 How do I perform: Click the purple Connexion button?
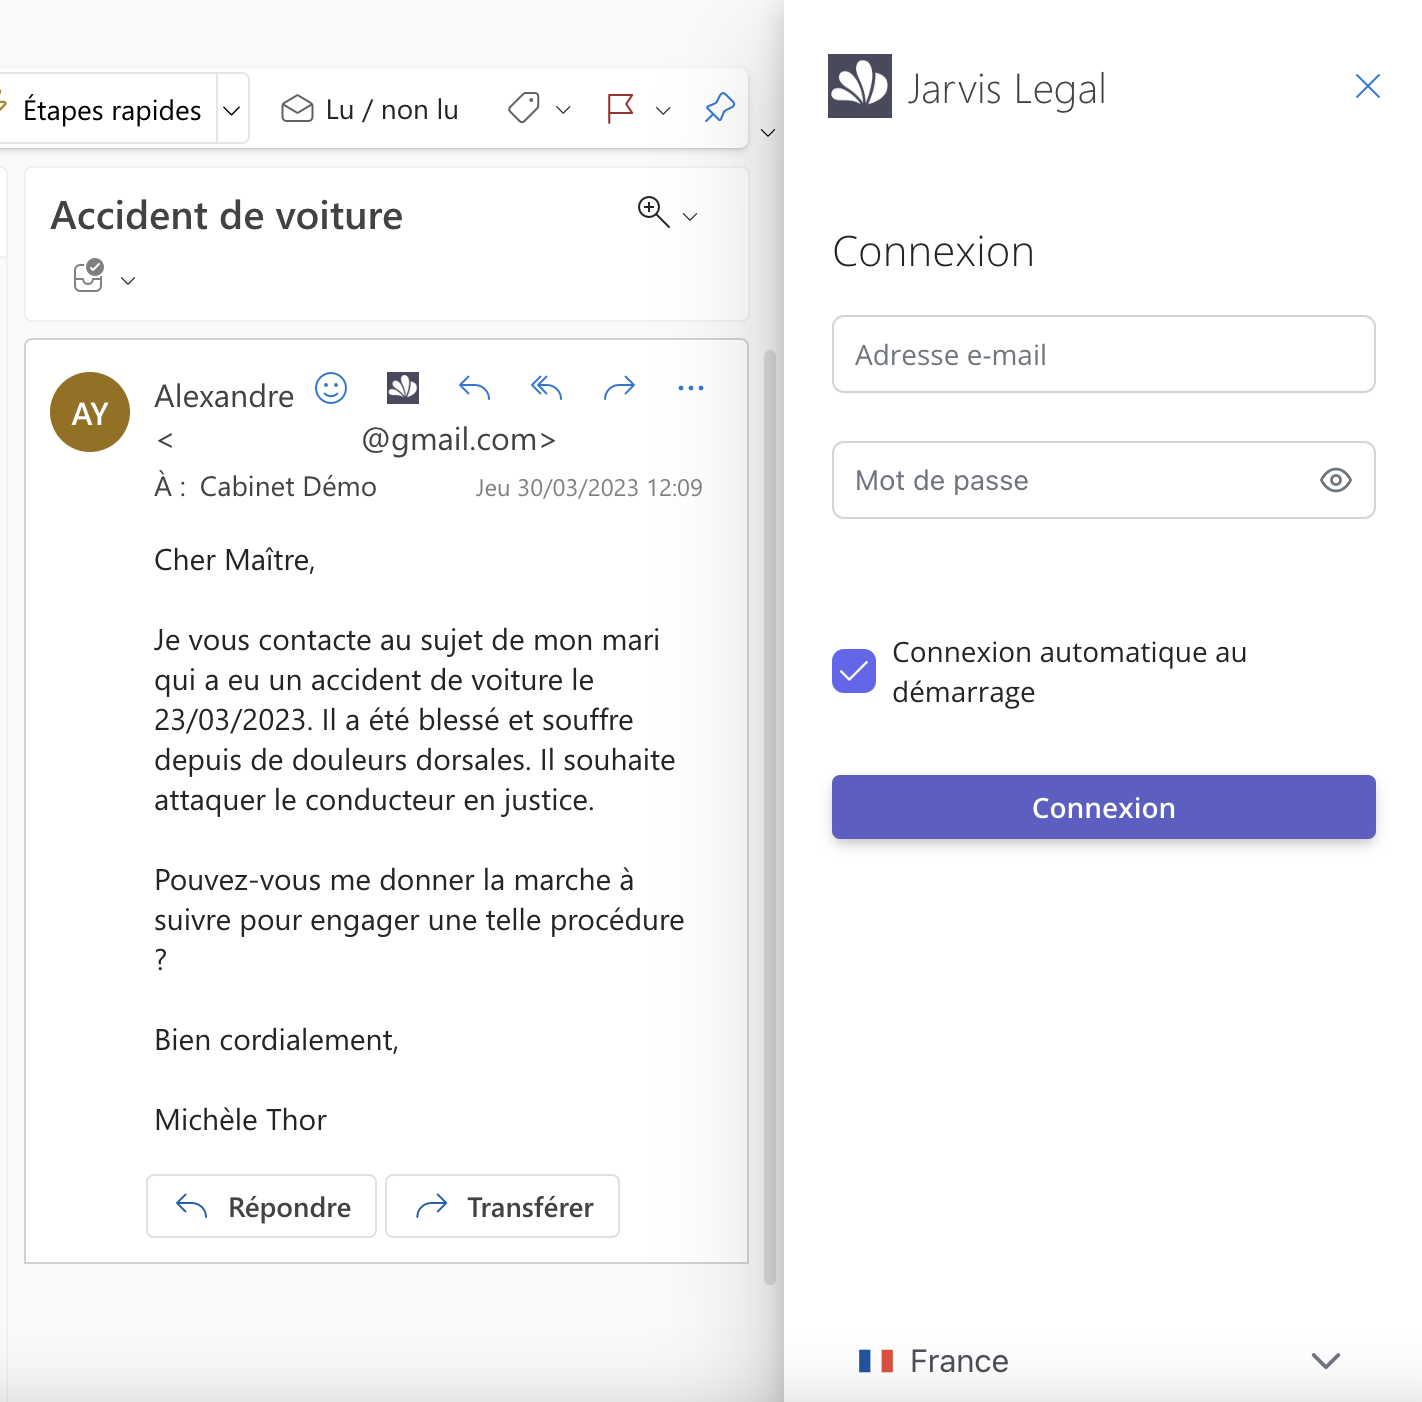[1104, 807]
